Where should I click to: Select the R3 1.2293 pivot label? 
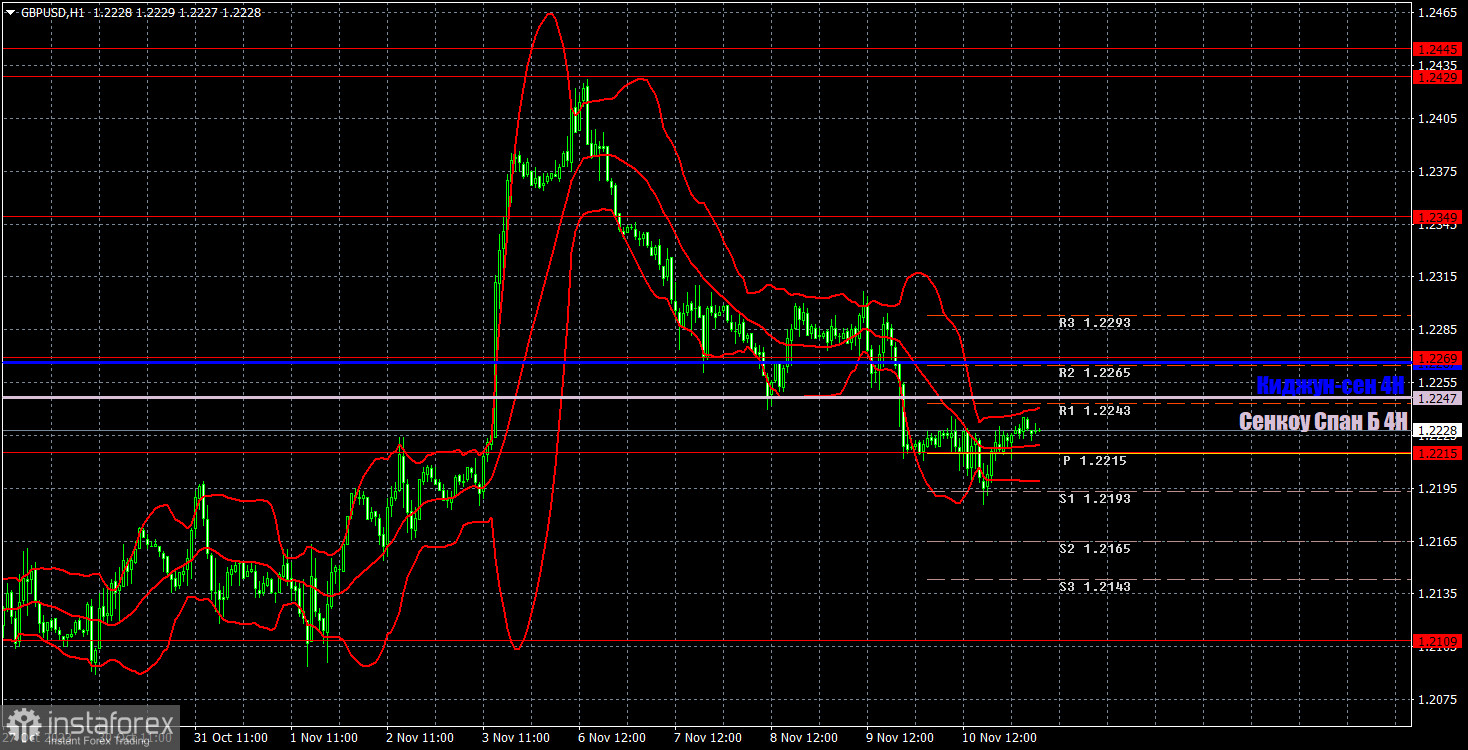pos(1095,324)
